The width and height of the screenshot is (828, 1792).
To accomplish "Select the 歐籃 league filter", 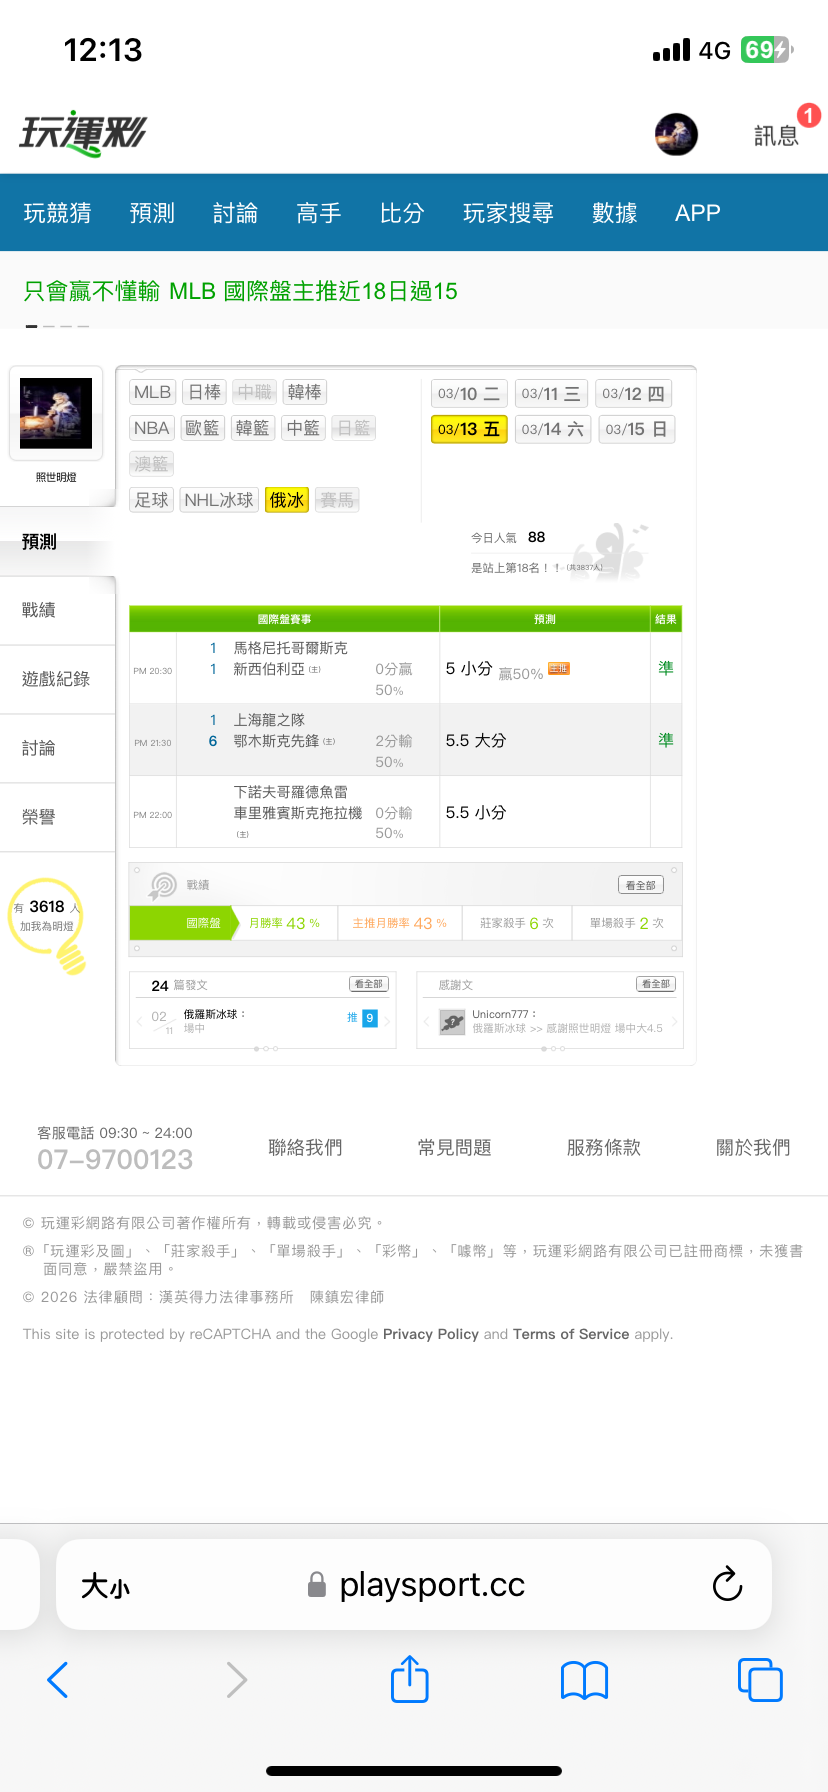I will 203,428.
